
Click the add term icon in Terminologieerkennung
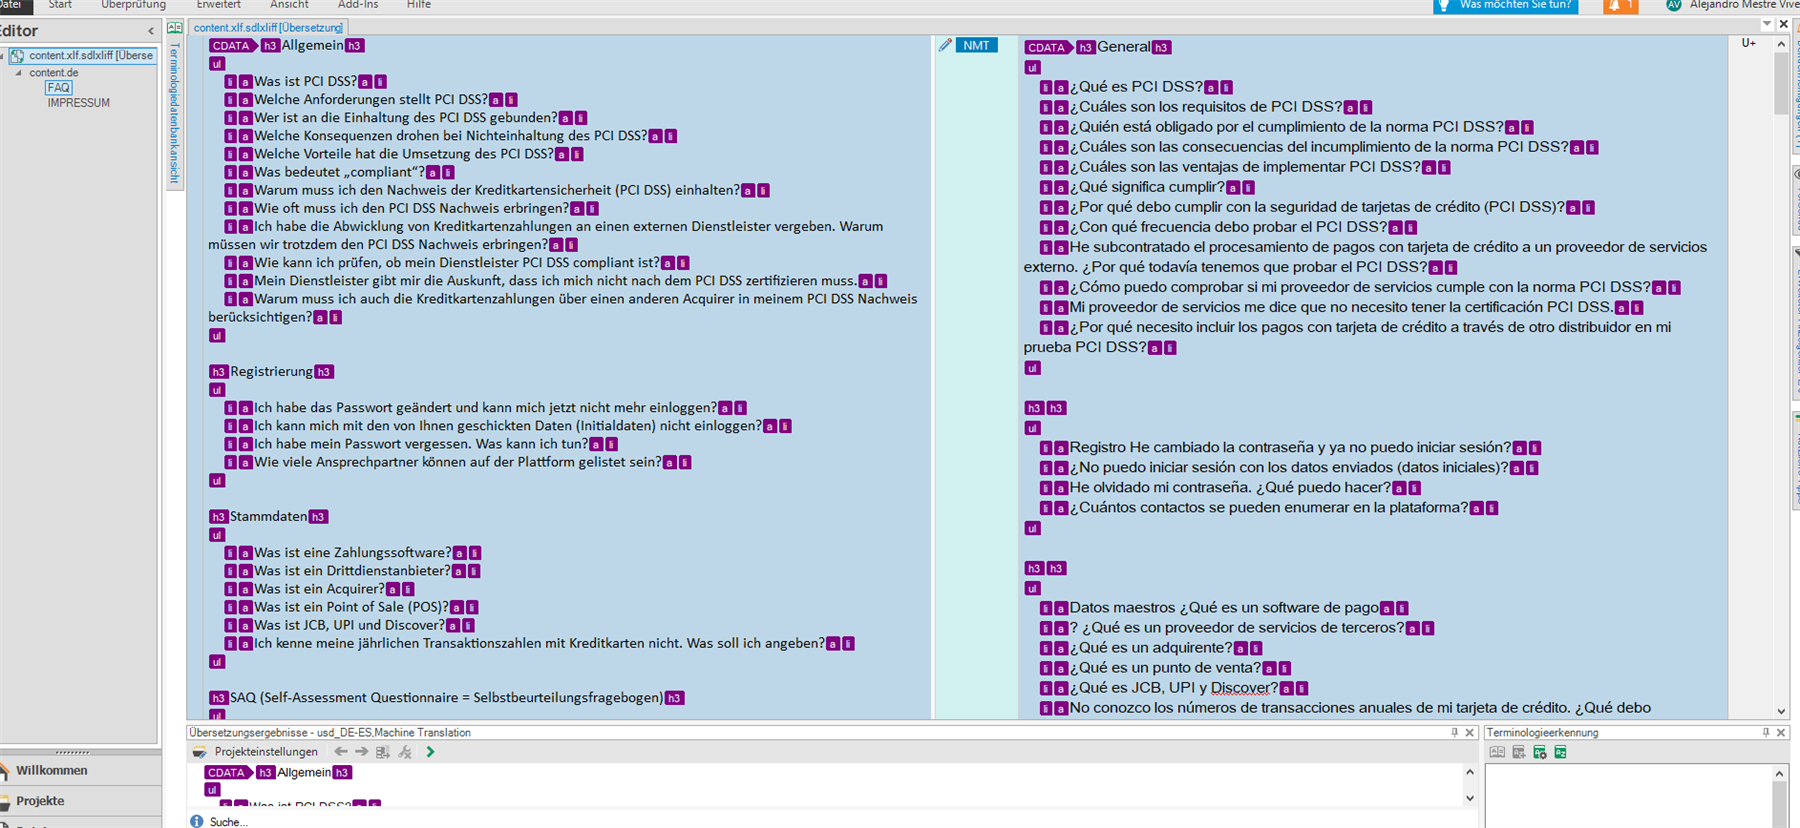pyautogui.click(x=1518, y=752)
